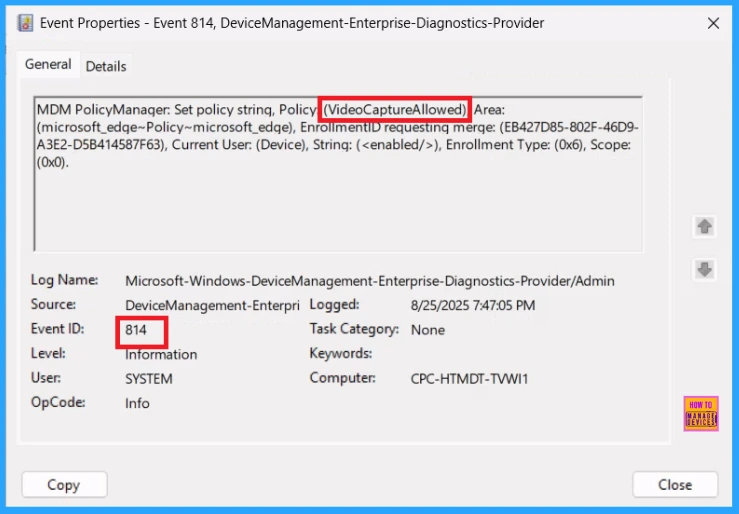Close the Event Properties window with X
The image size is (739, 514).
click(713, 23)
